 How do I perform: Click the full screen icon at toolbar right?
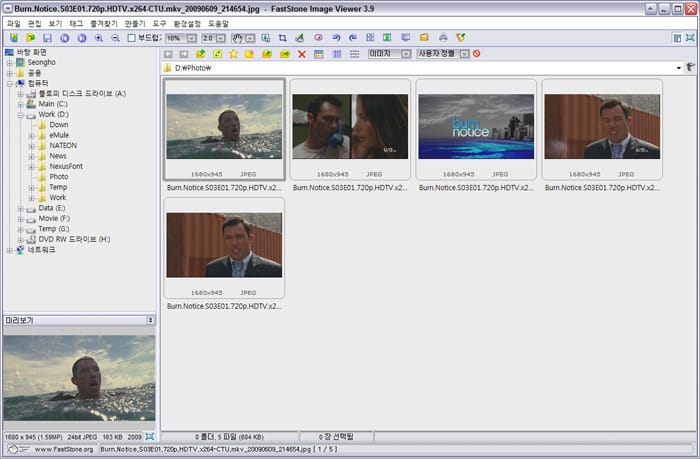(690, 38)
